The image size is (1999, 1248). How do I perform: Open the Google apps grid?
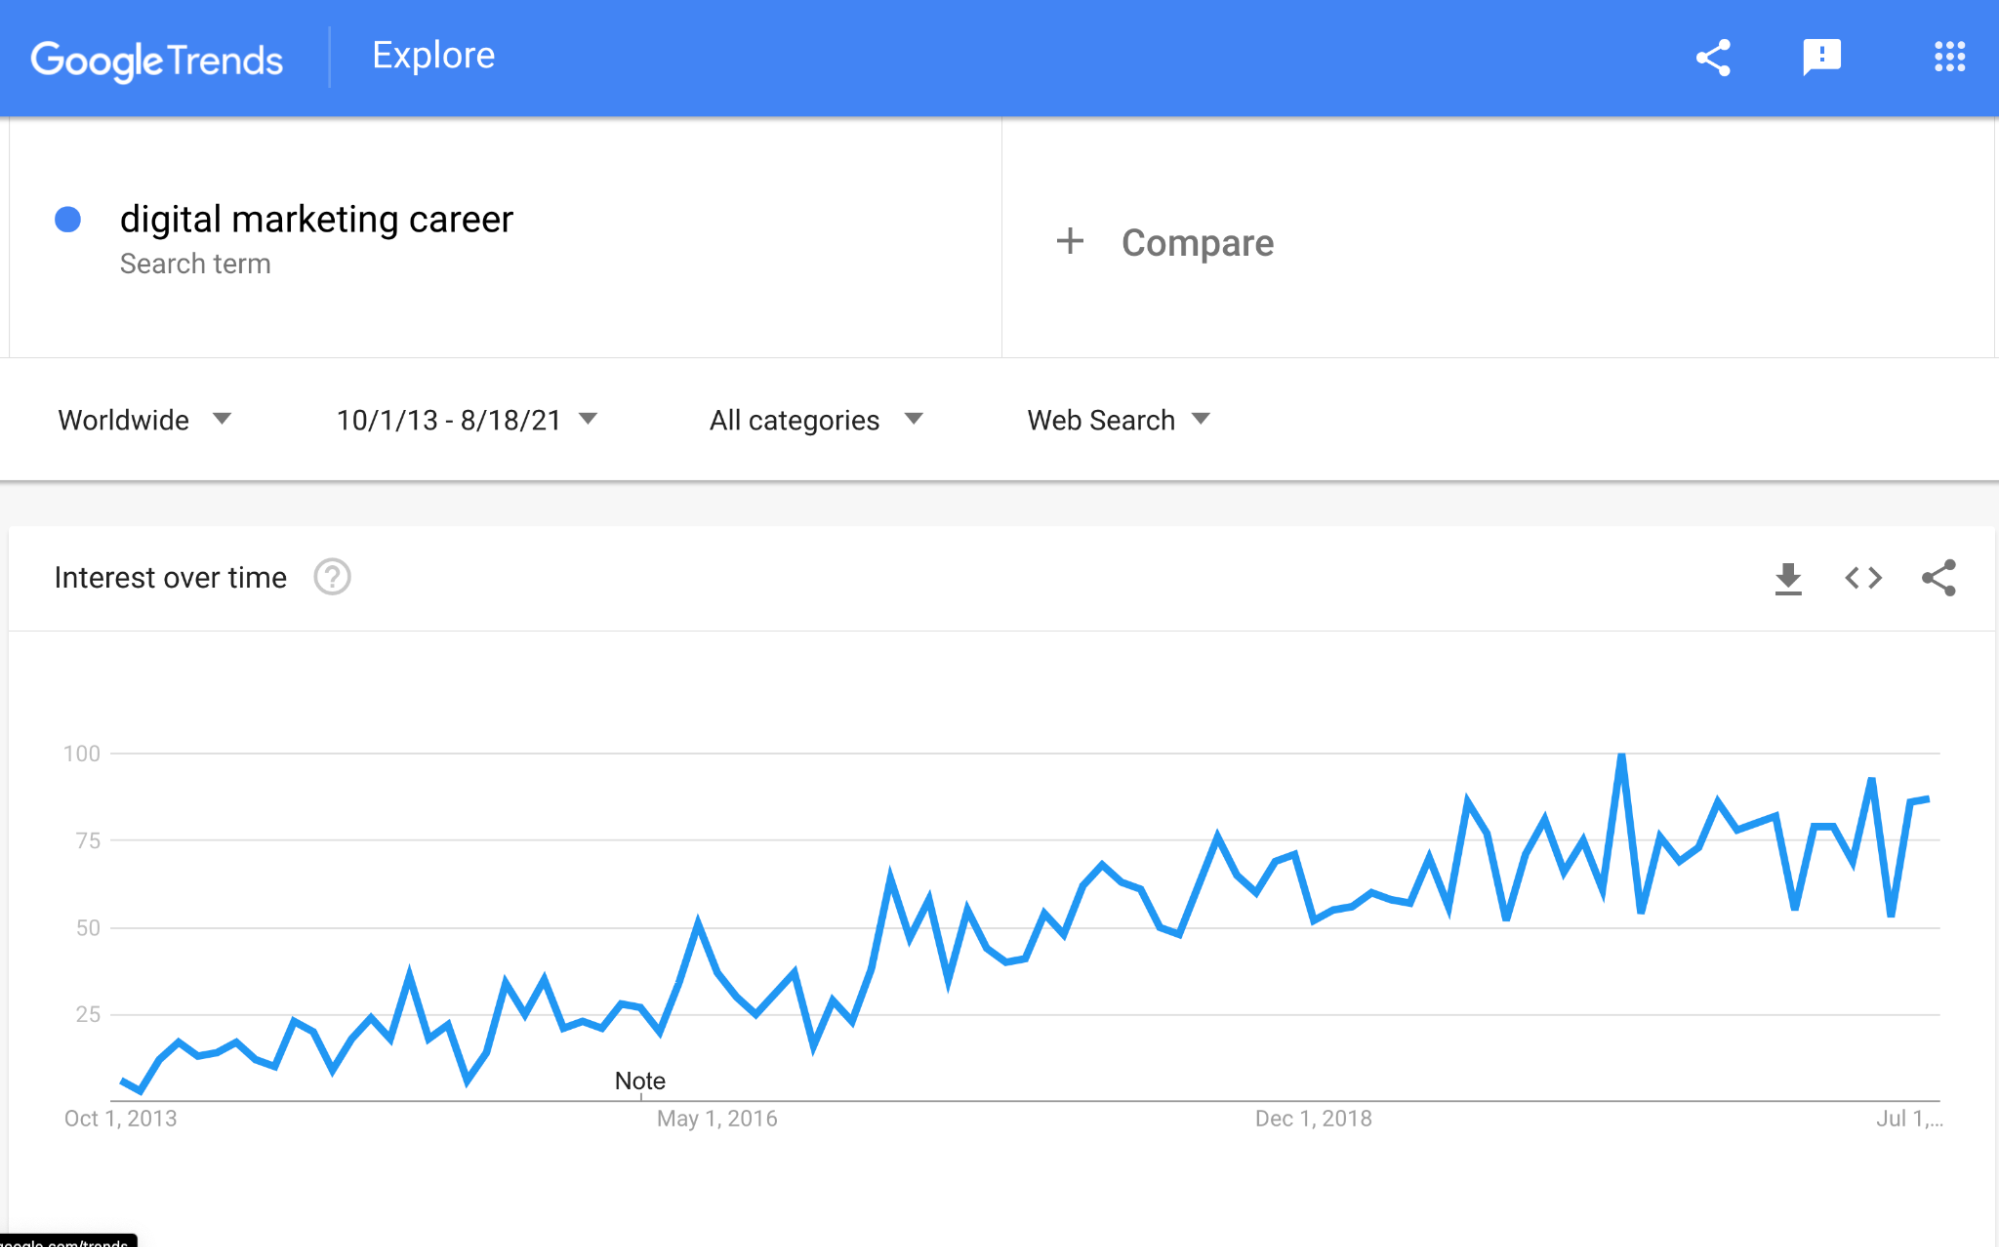(x=1949, y=57)
